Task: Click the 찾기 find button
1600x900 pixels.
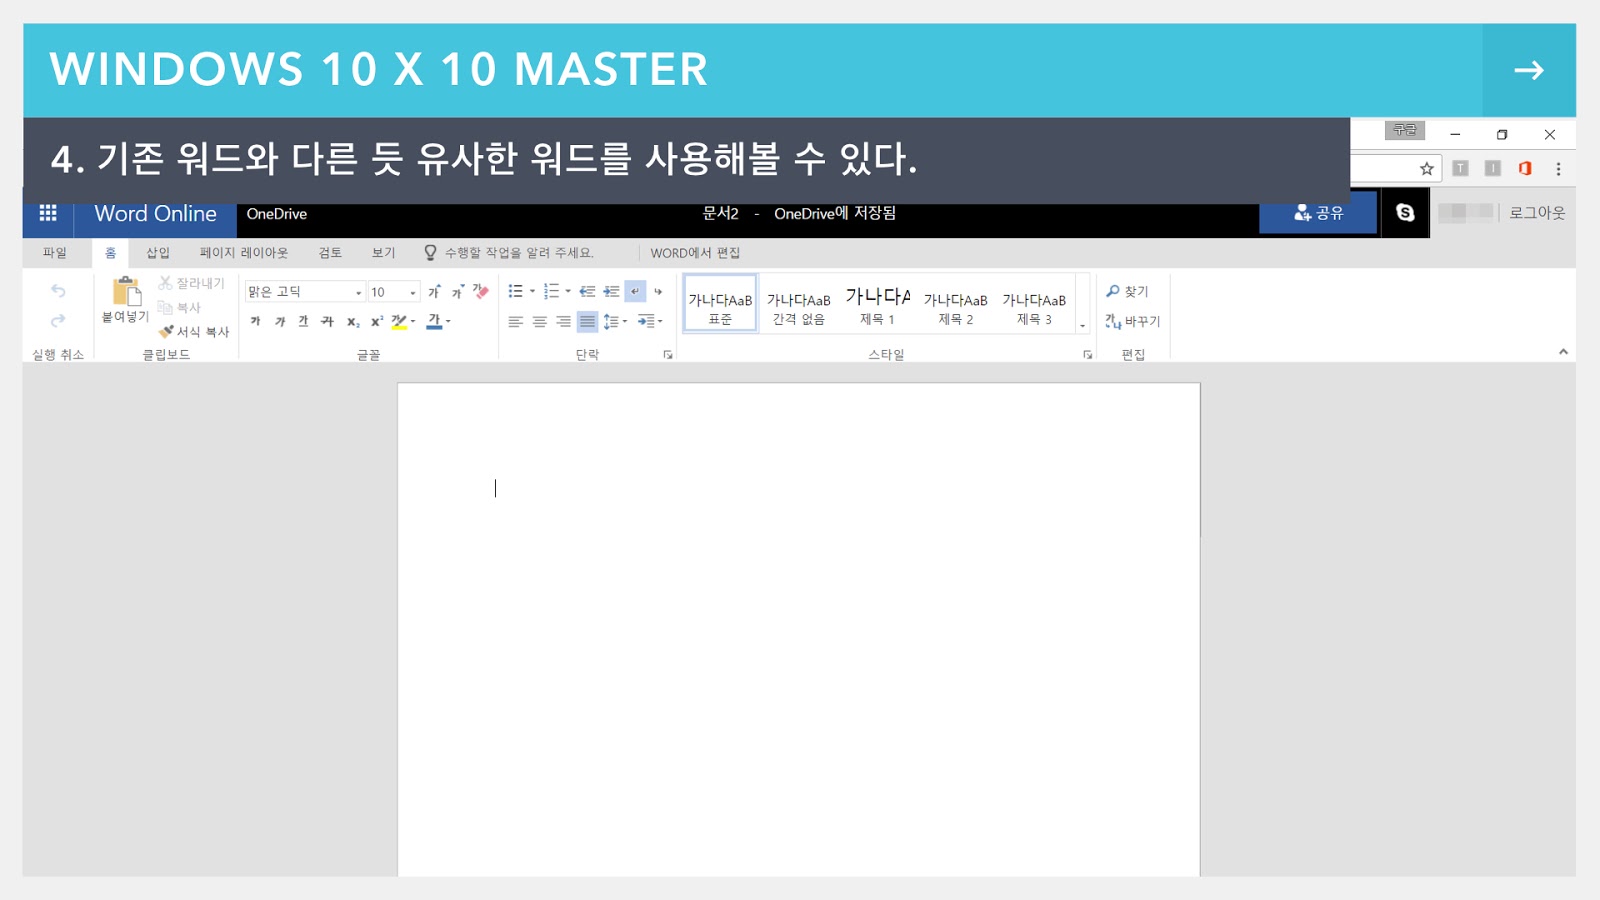Action: point(1128,292)
